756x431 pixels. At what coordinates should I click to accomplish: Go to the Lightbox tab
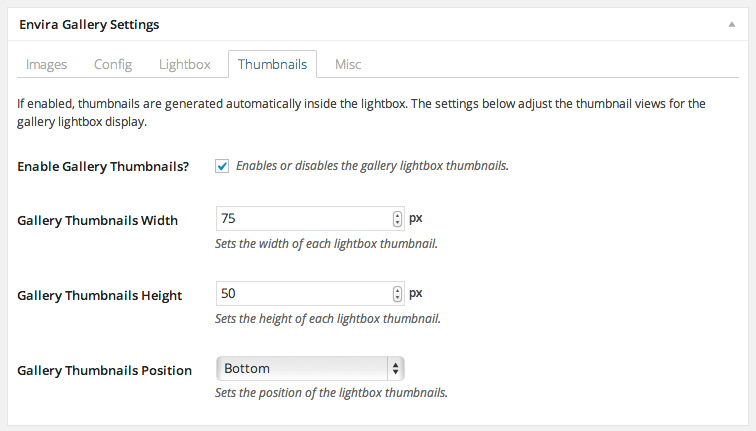pos(185,64)
